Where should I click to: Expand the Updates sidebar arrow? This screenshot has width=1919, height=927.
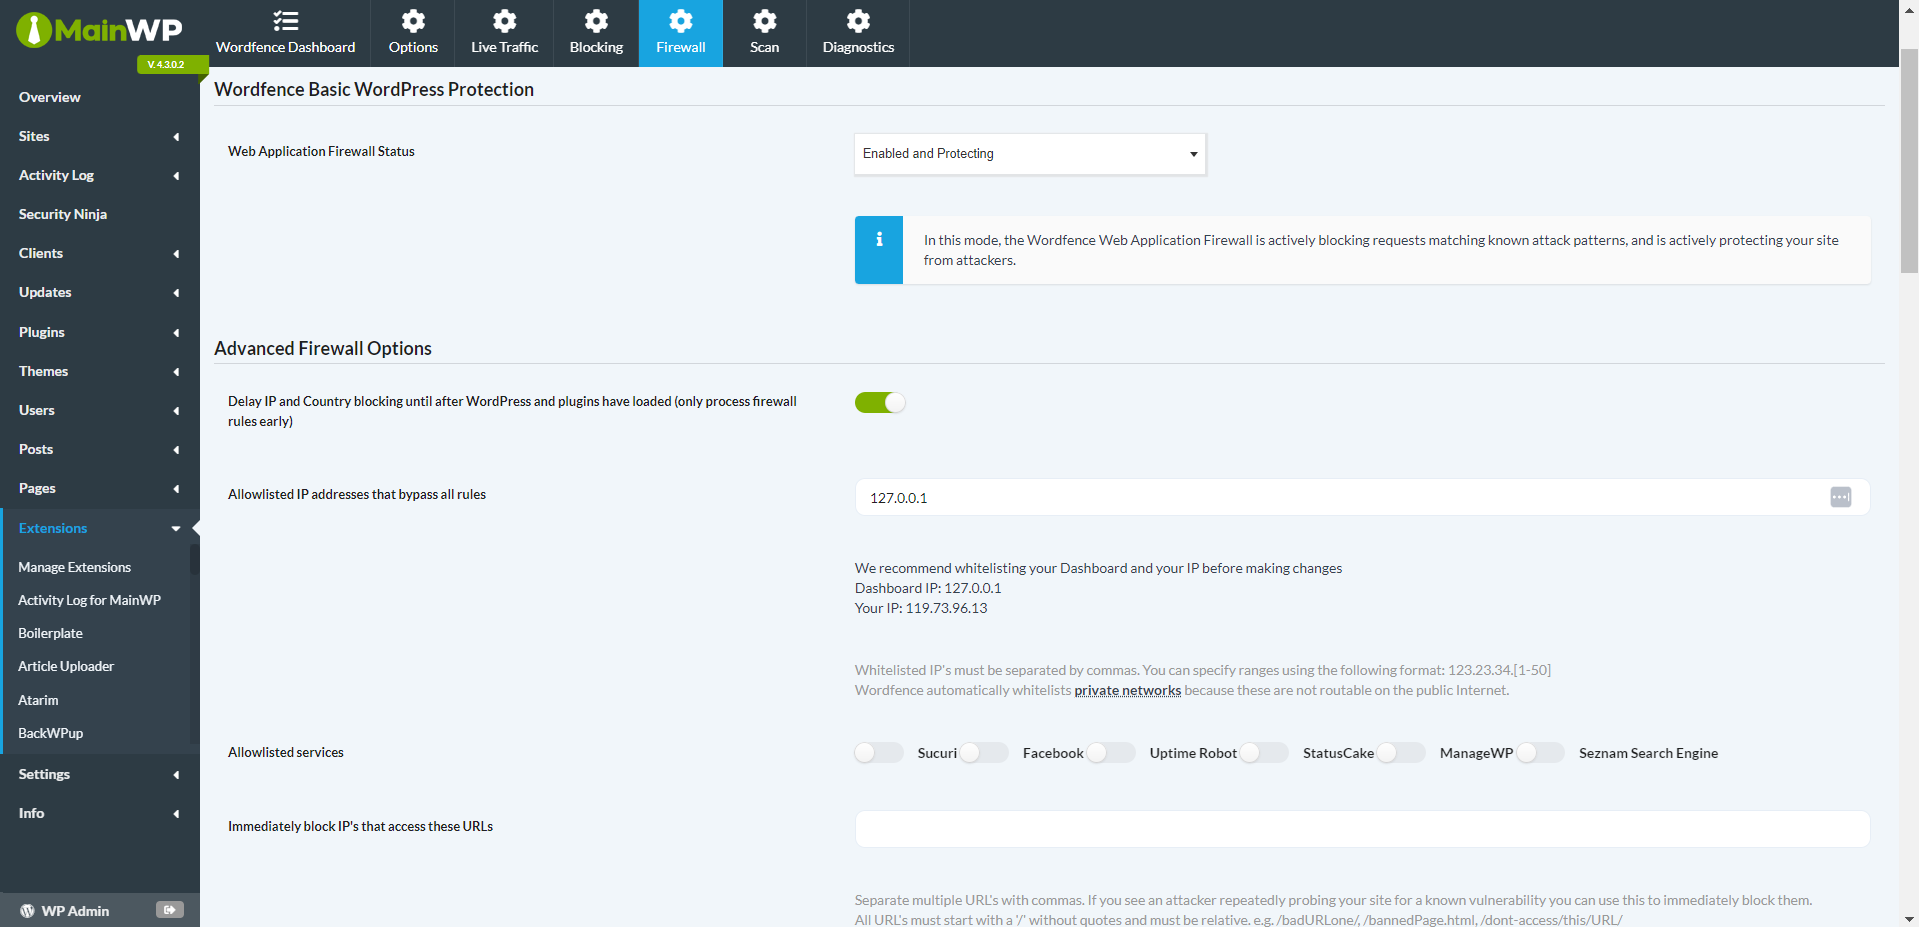coord(176,293)
